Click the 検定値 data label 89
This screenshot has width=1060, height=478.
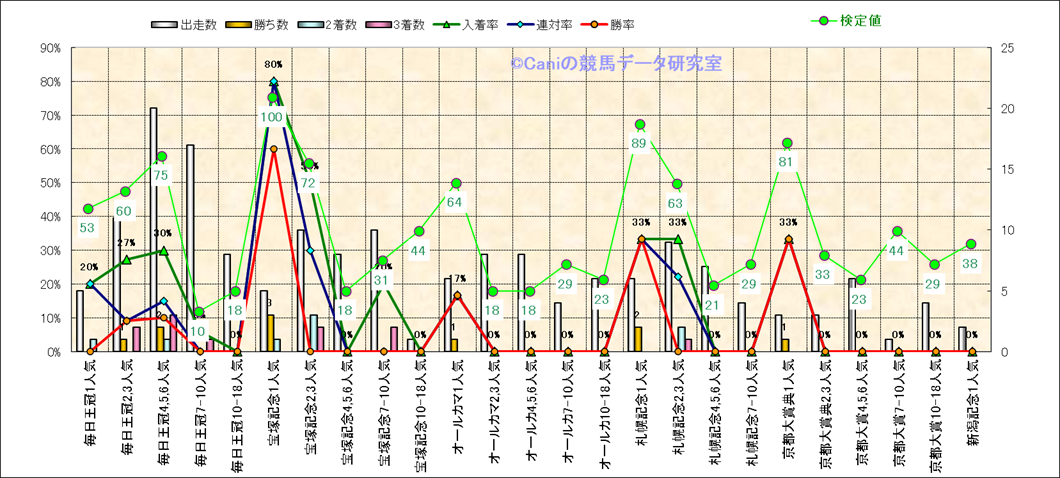point(640,144)
